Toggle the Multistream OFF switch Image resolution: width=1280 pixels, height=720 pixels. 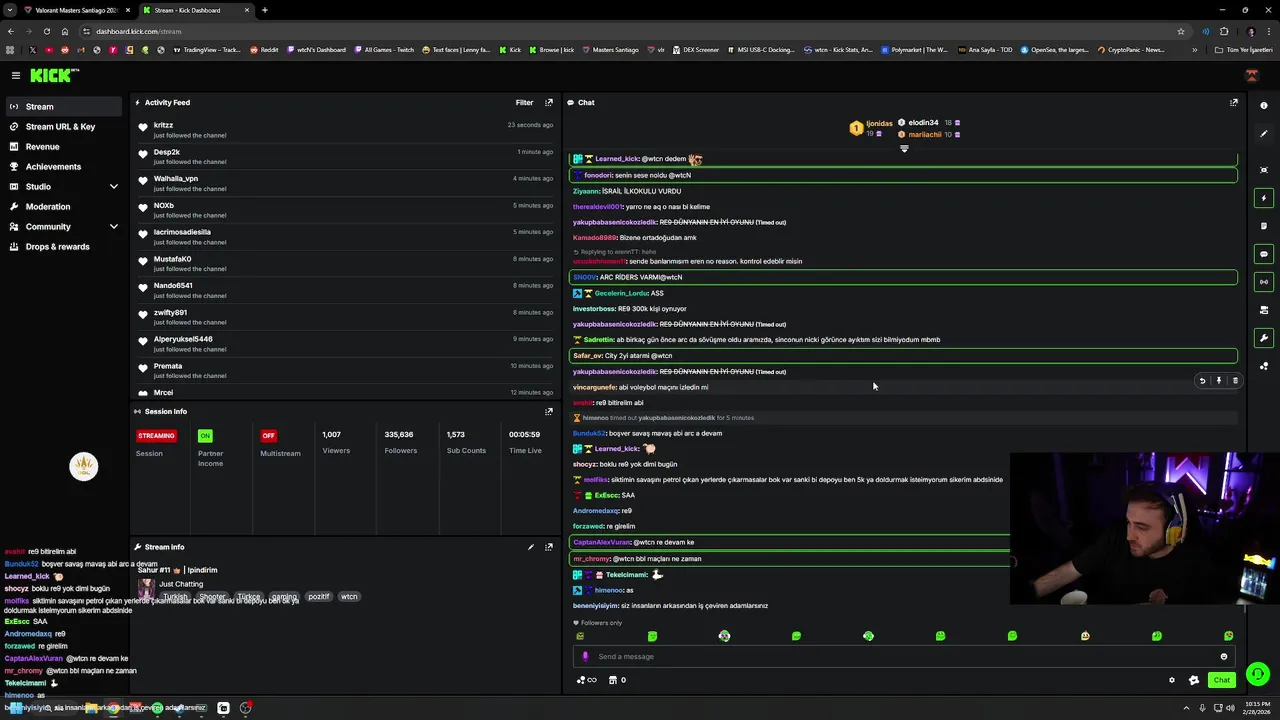pyautogui.click(x=268, y=436)
